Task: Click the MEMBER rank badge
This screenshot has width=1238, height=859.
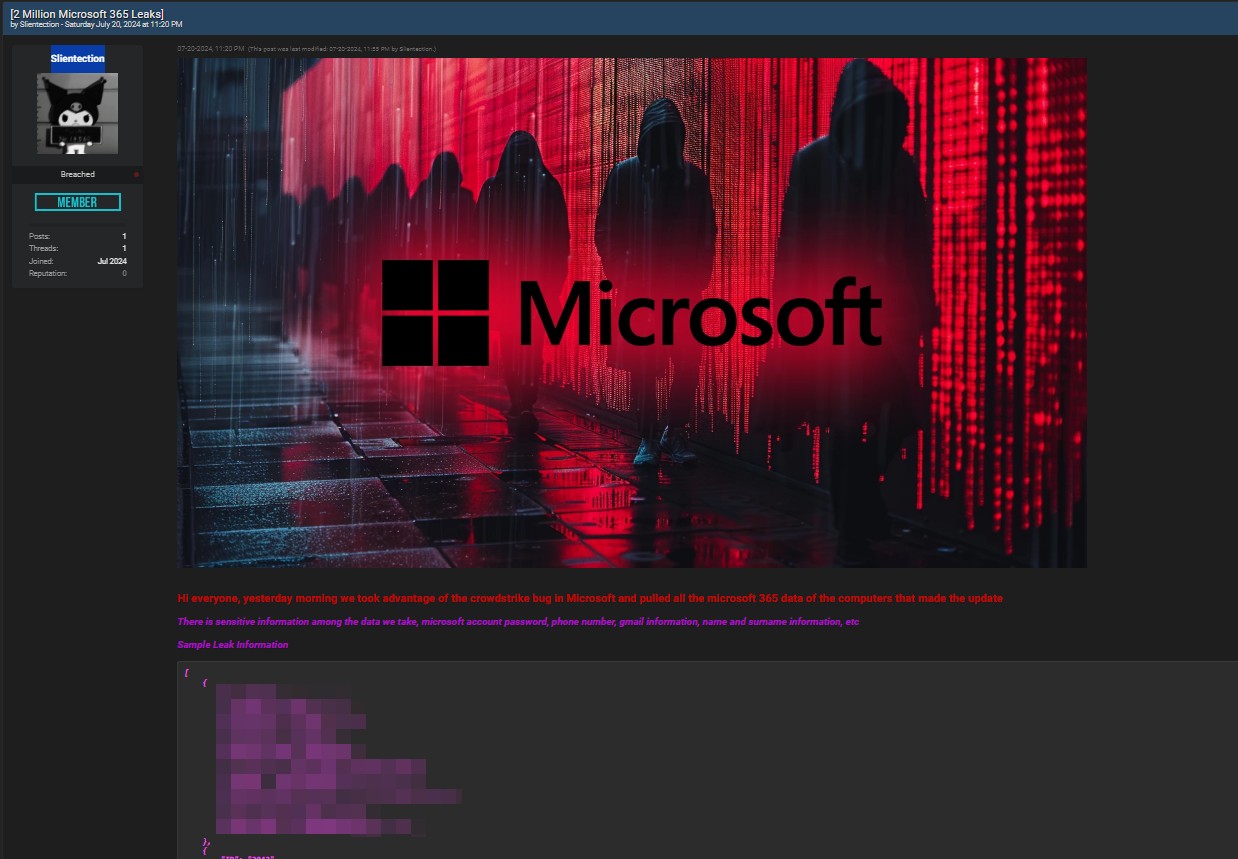Action: tap(77, 202)
